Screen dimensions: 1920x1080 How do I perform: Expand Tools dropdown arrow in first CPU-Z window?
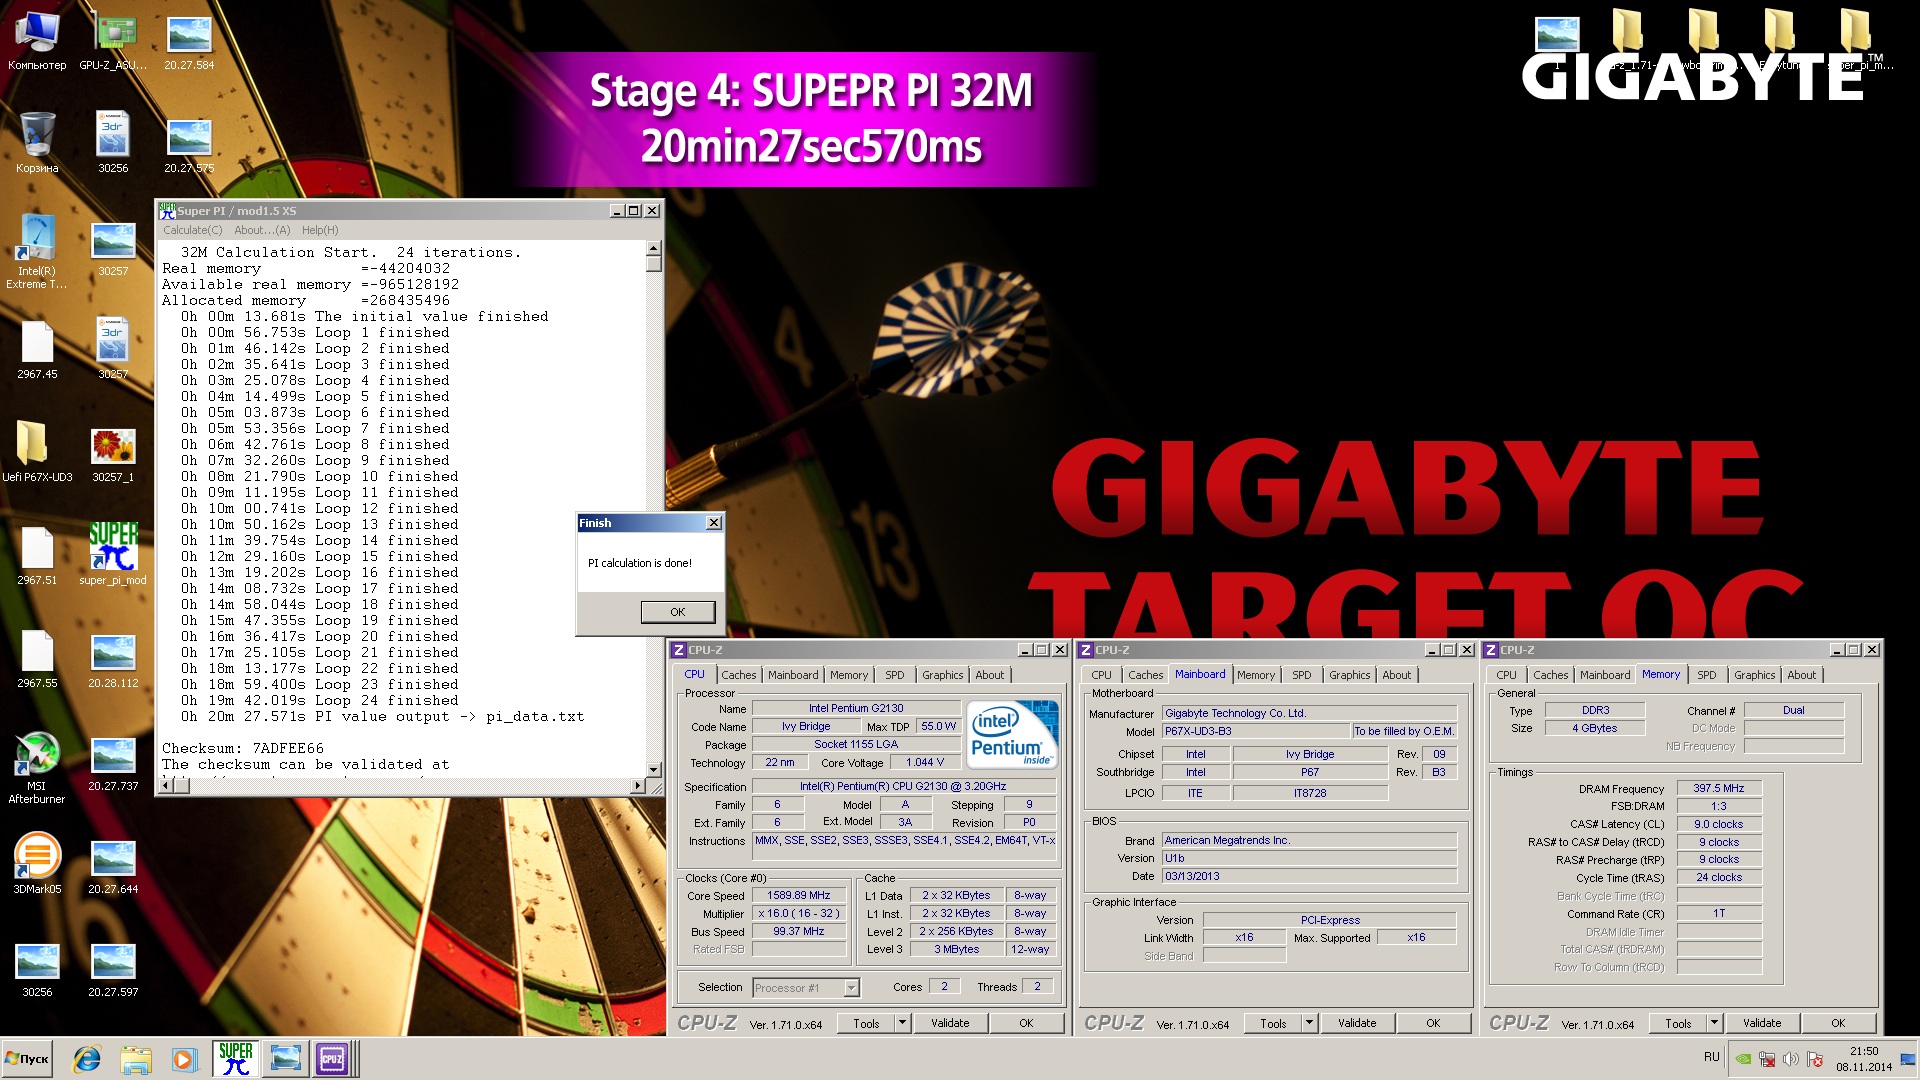tap(902, 1023)
